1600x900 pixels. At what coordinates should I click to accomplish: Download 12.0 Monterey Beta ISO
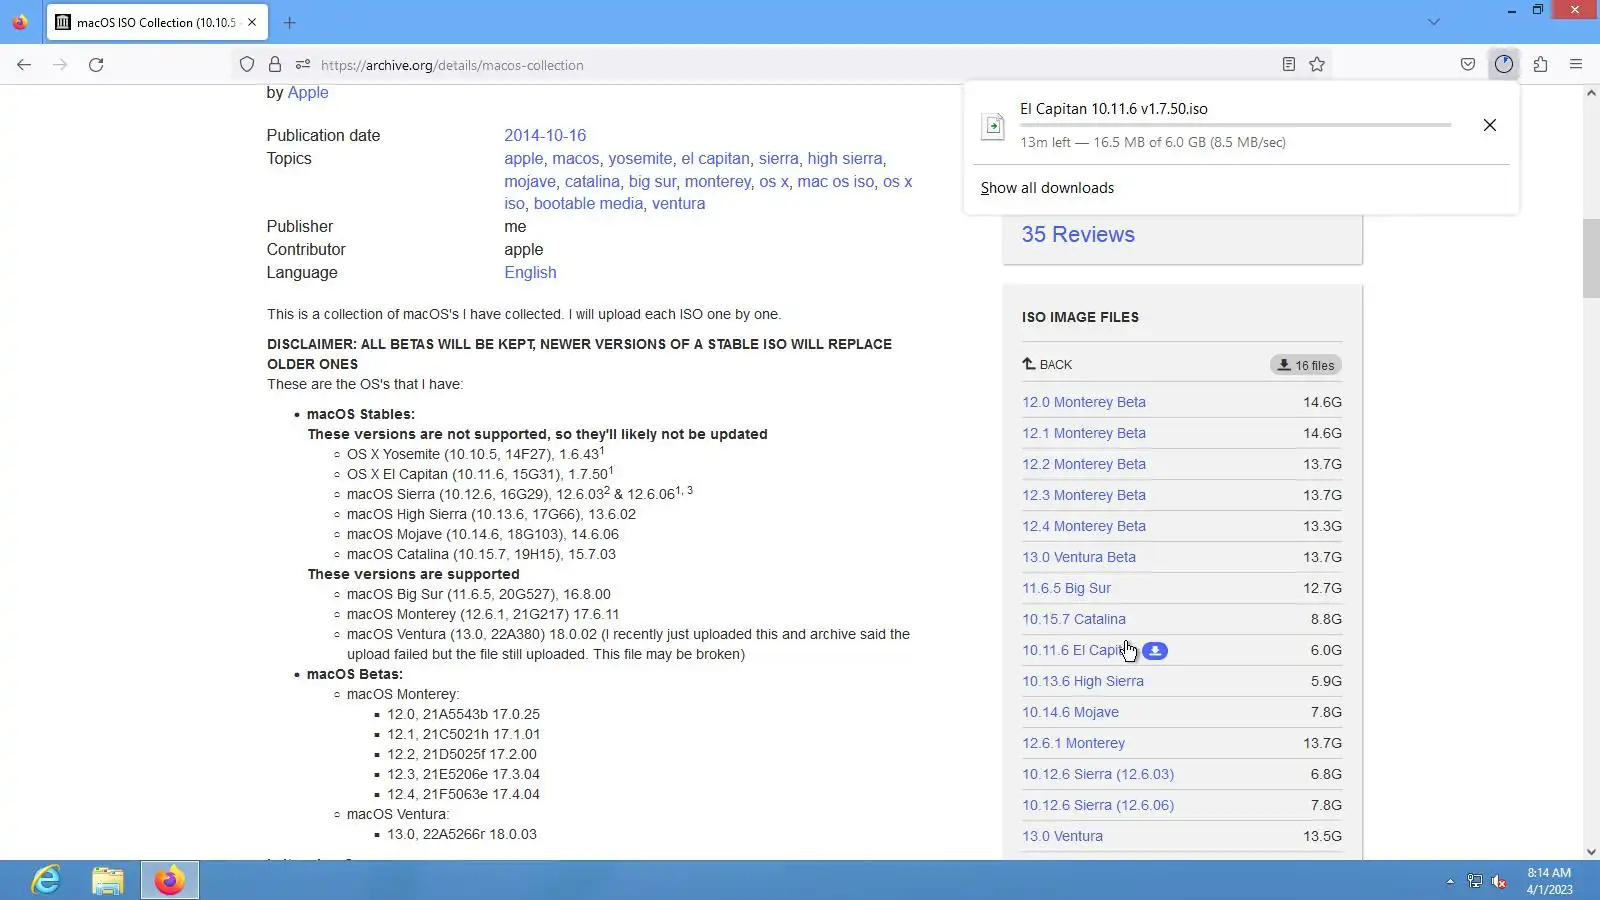click(x=1084, y=402)
